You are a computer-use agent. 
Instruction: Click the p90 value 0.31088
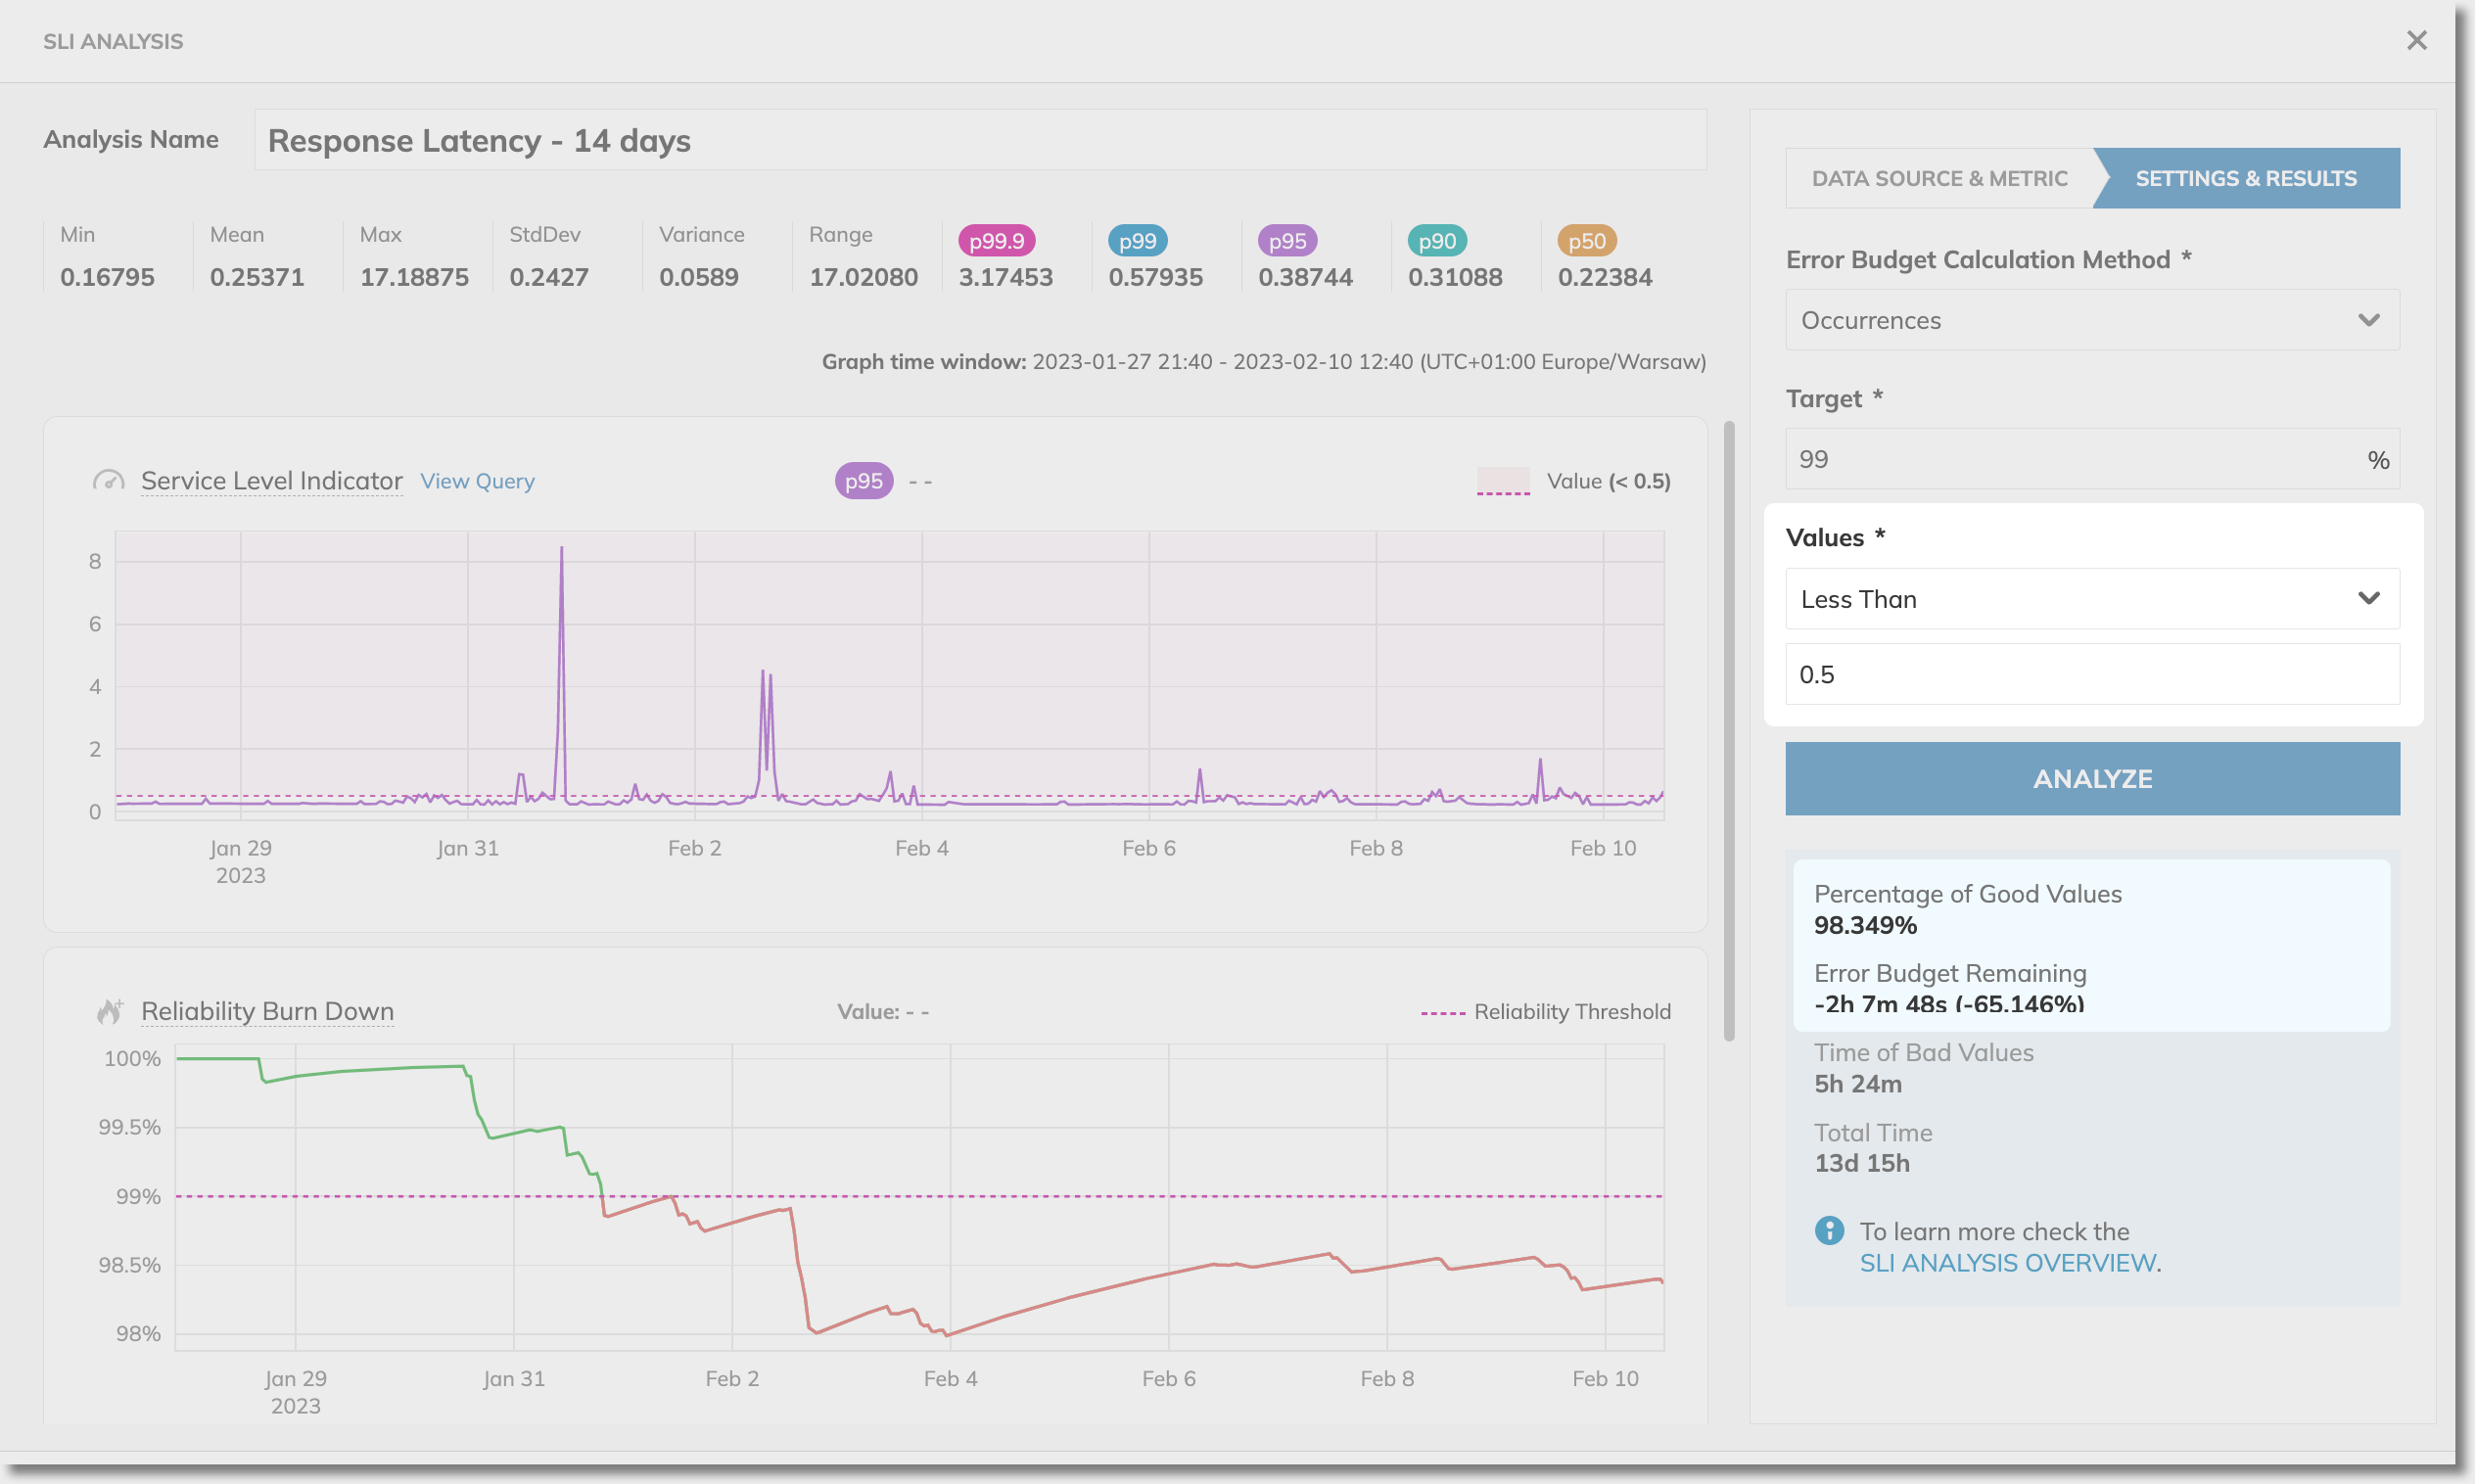pyautogui.click(x=1456, y=277)
